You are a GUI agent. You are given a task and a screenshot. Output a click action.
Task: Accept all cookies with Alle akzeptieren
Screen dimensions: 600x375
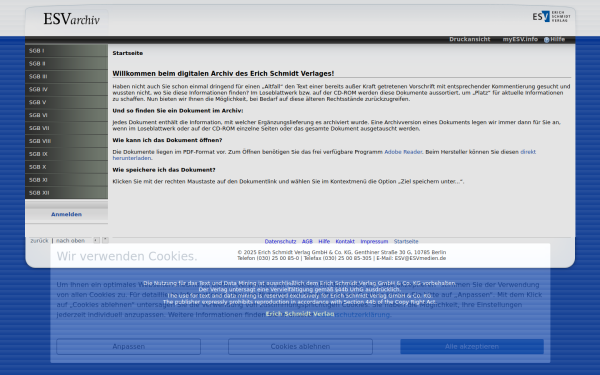click(x=472, y=346)
